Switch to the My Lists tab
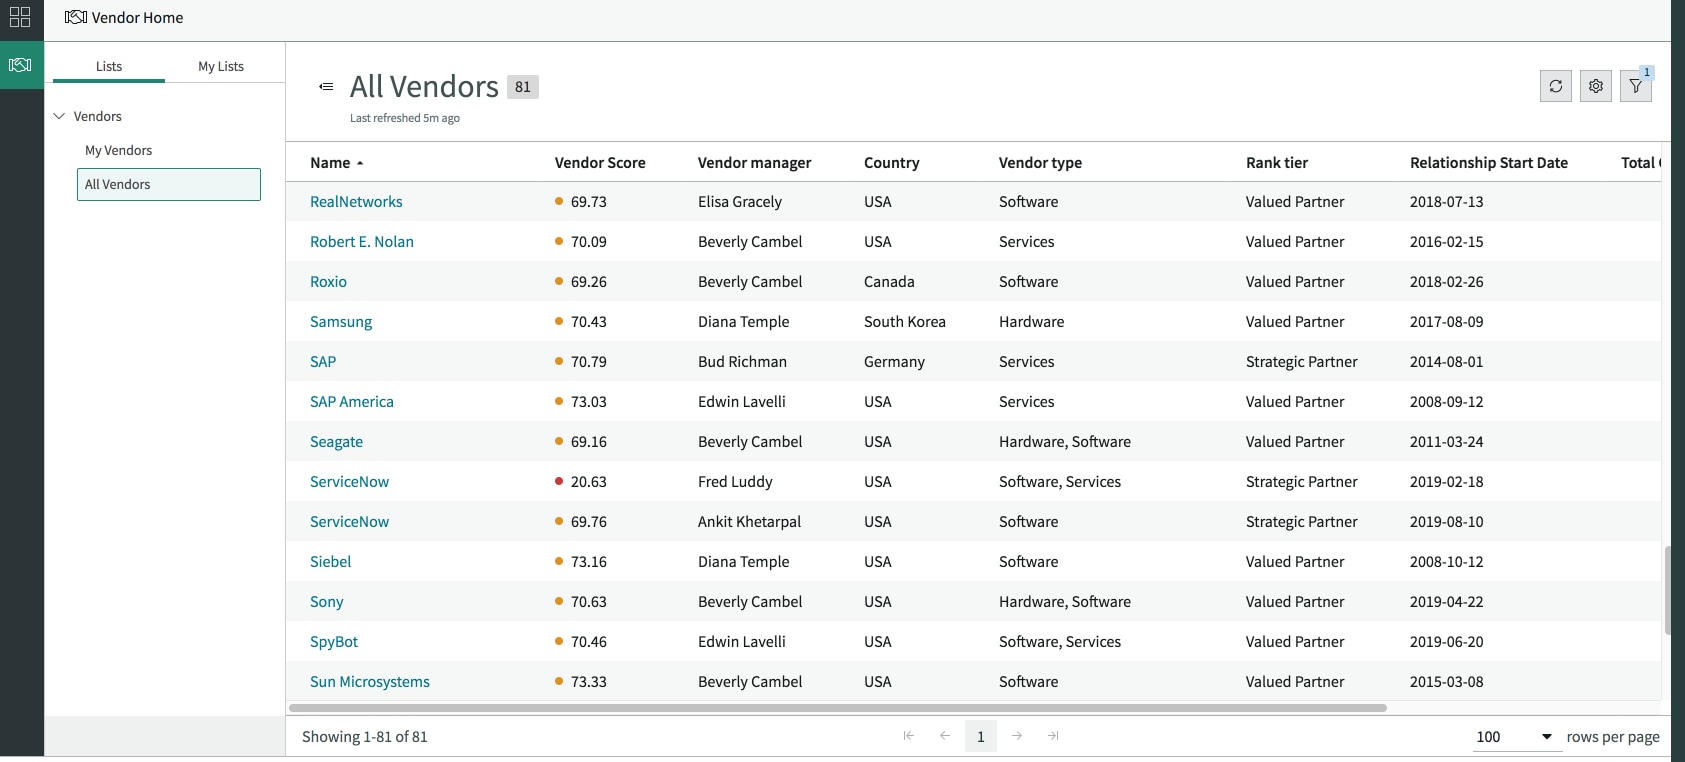The width and height of the screenshot is (1685, 762). click(x=221, y=66)
